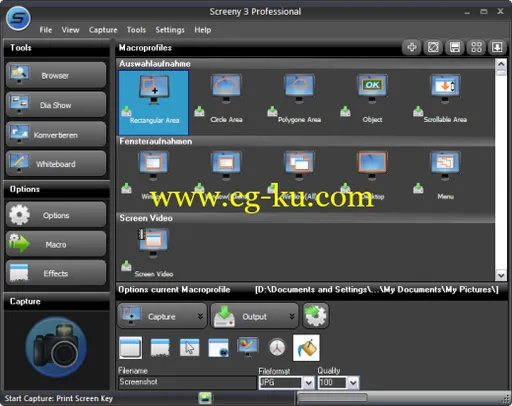Open the Konvertieren tool

pyautogui.click(x=56, y=134)
